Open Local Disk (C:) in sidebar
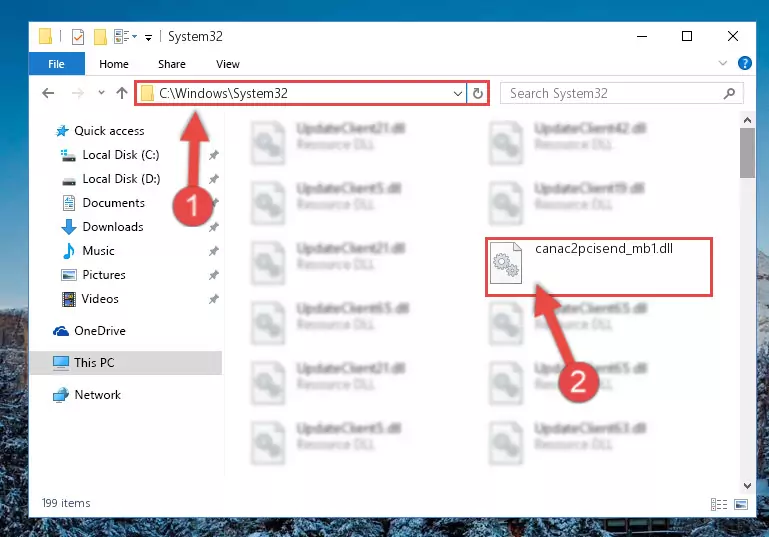Image resolution: width=769 pixels, height=537 pixels. [121, 155]
